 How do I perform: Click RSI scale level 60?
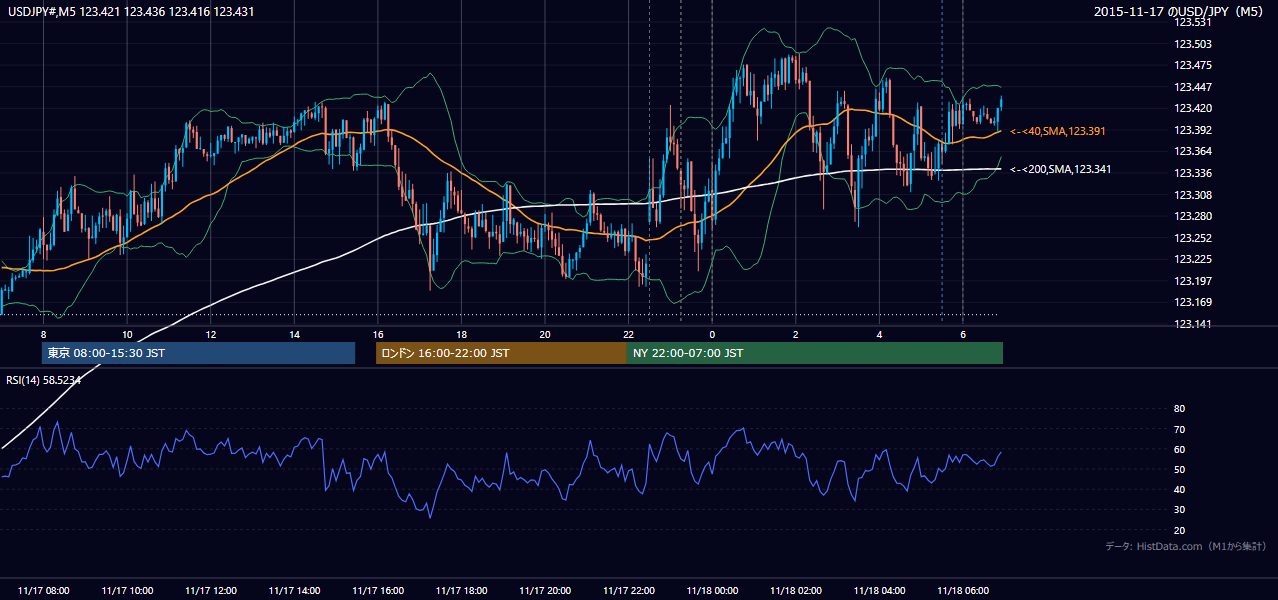click(x=1179, y=449)
